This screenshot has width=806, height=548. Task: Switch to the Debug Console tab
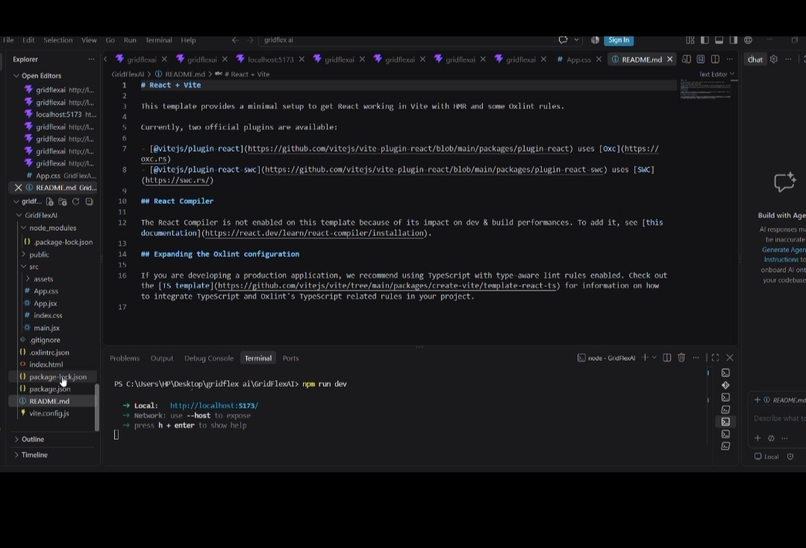click(x=209, y=358)
